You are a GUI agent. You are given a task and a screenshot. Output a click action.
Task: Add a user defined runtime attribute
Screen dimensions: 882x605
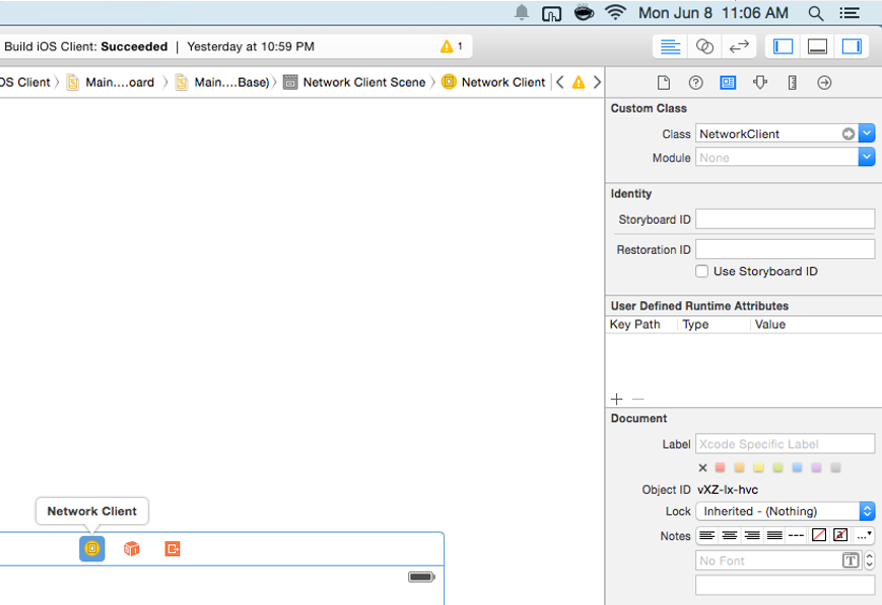616,399
